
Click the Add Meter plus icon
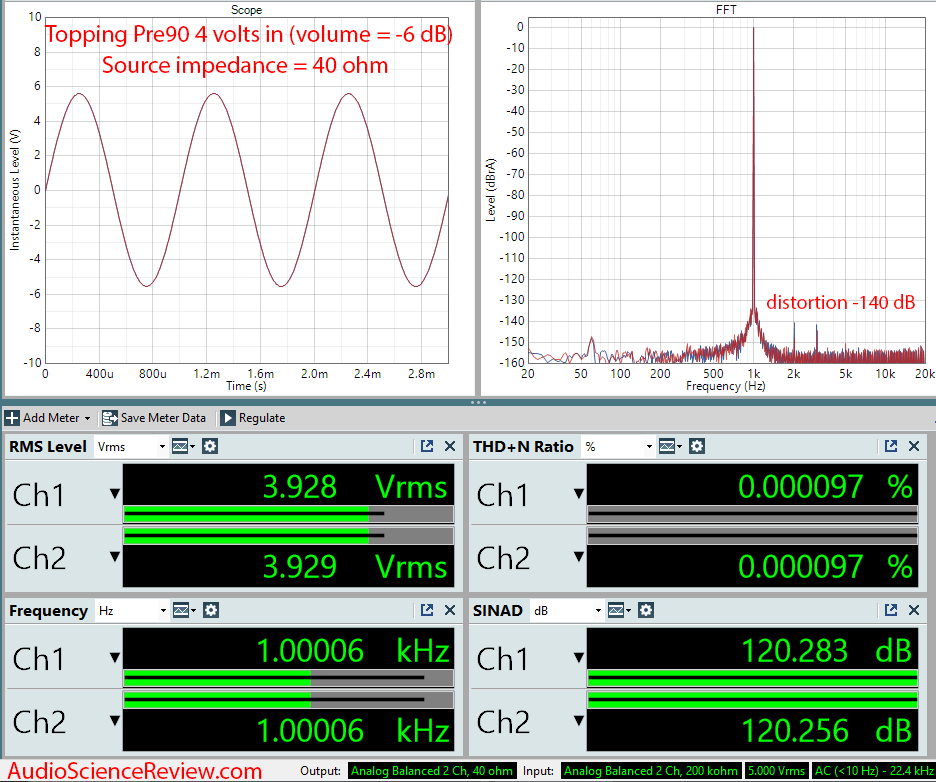[12, 418]
